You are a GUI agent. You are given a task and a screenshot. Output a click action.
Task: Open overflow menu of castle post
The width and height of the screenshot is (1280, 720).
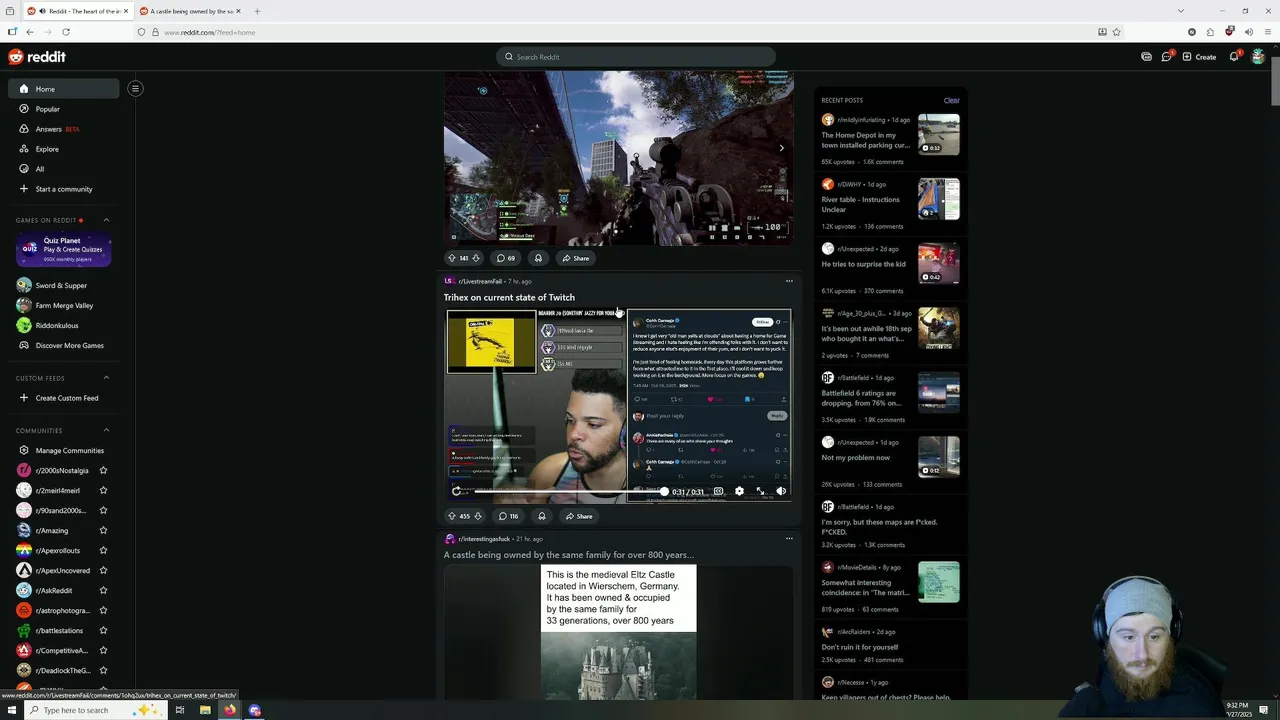[789, 539]
